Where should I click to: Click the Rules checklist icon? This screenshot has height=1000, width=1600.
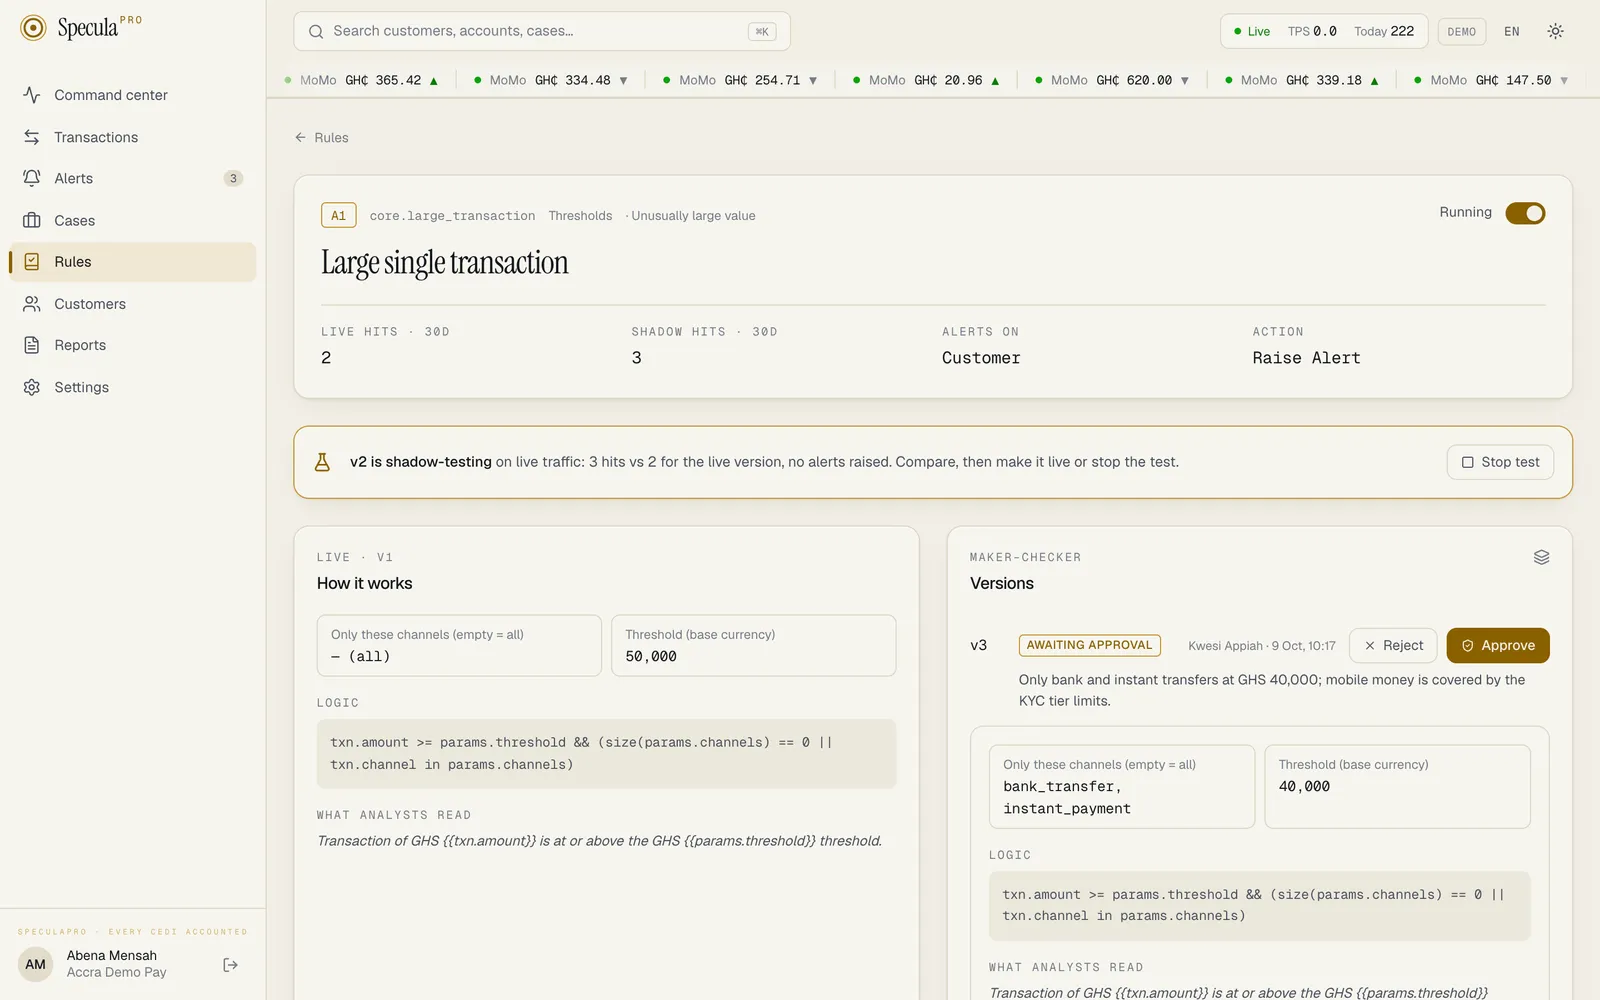[32, 262]
